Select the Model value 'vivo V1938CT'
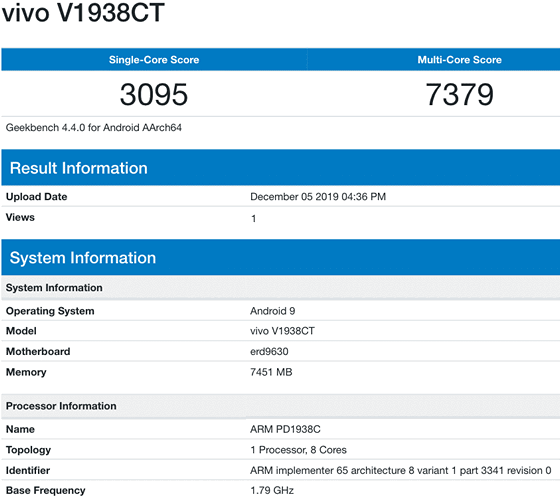Image resolution: width=560 pixels, height=500 pixels. 282,331
